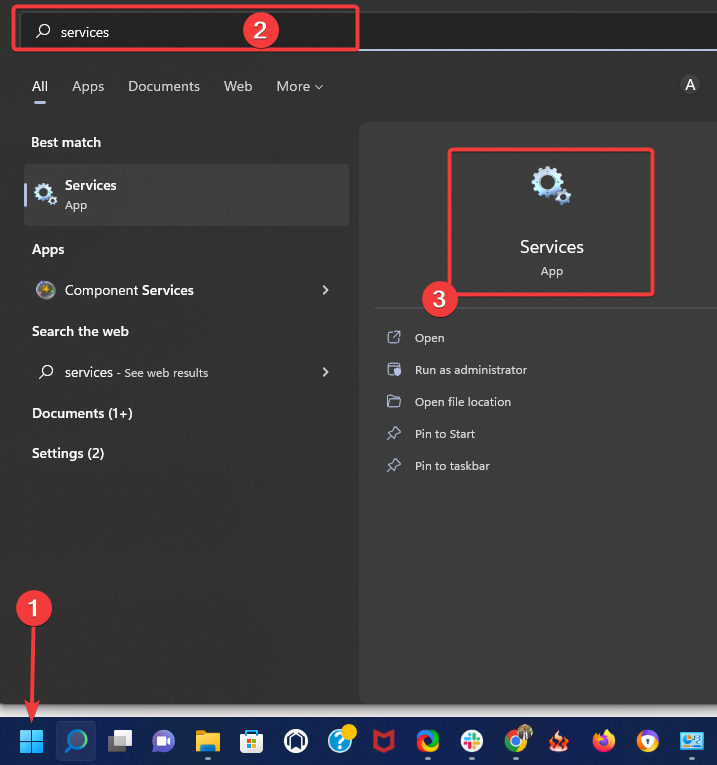Launch Microsoft Store from the taskbar
Viewport: 717px width, 765px height.
[251, 741]
